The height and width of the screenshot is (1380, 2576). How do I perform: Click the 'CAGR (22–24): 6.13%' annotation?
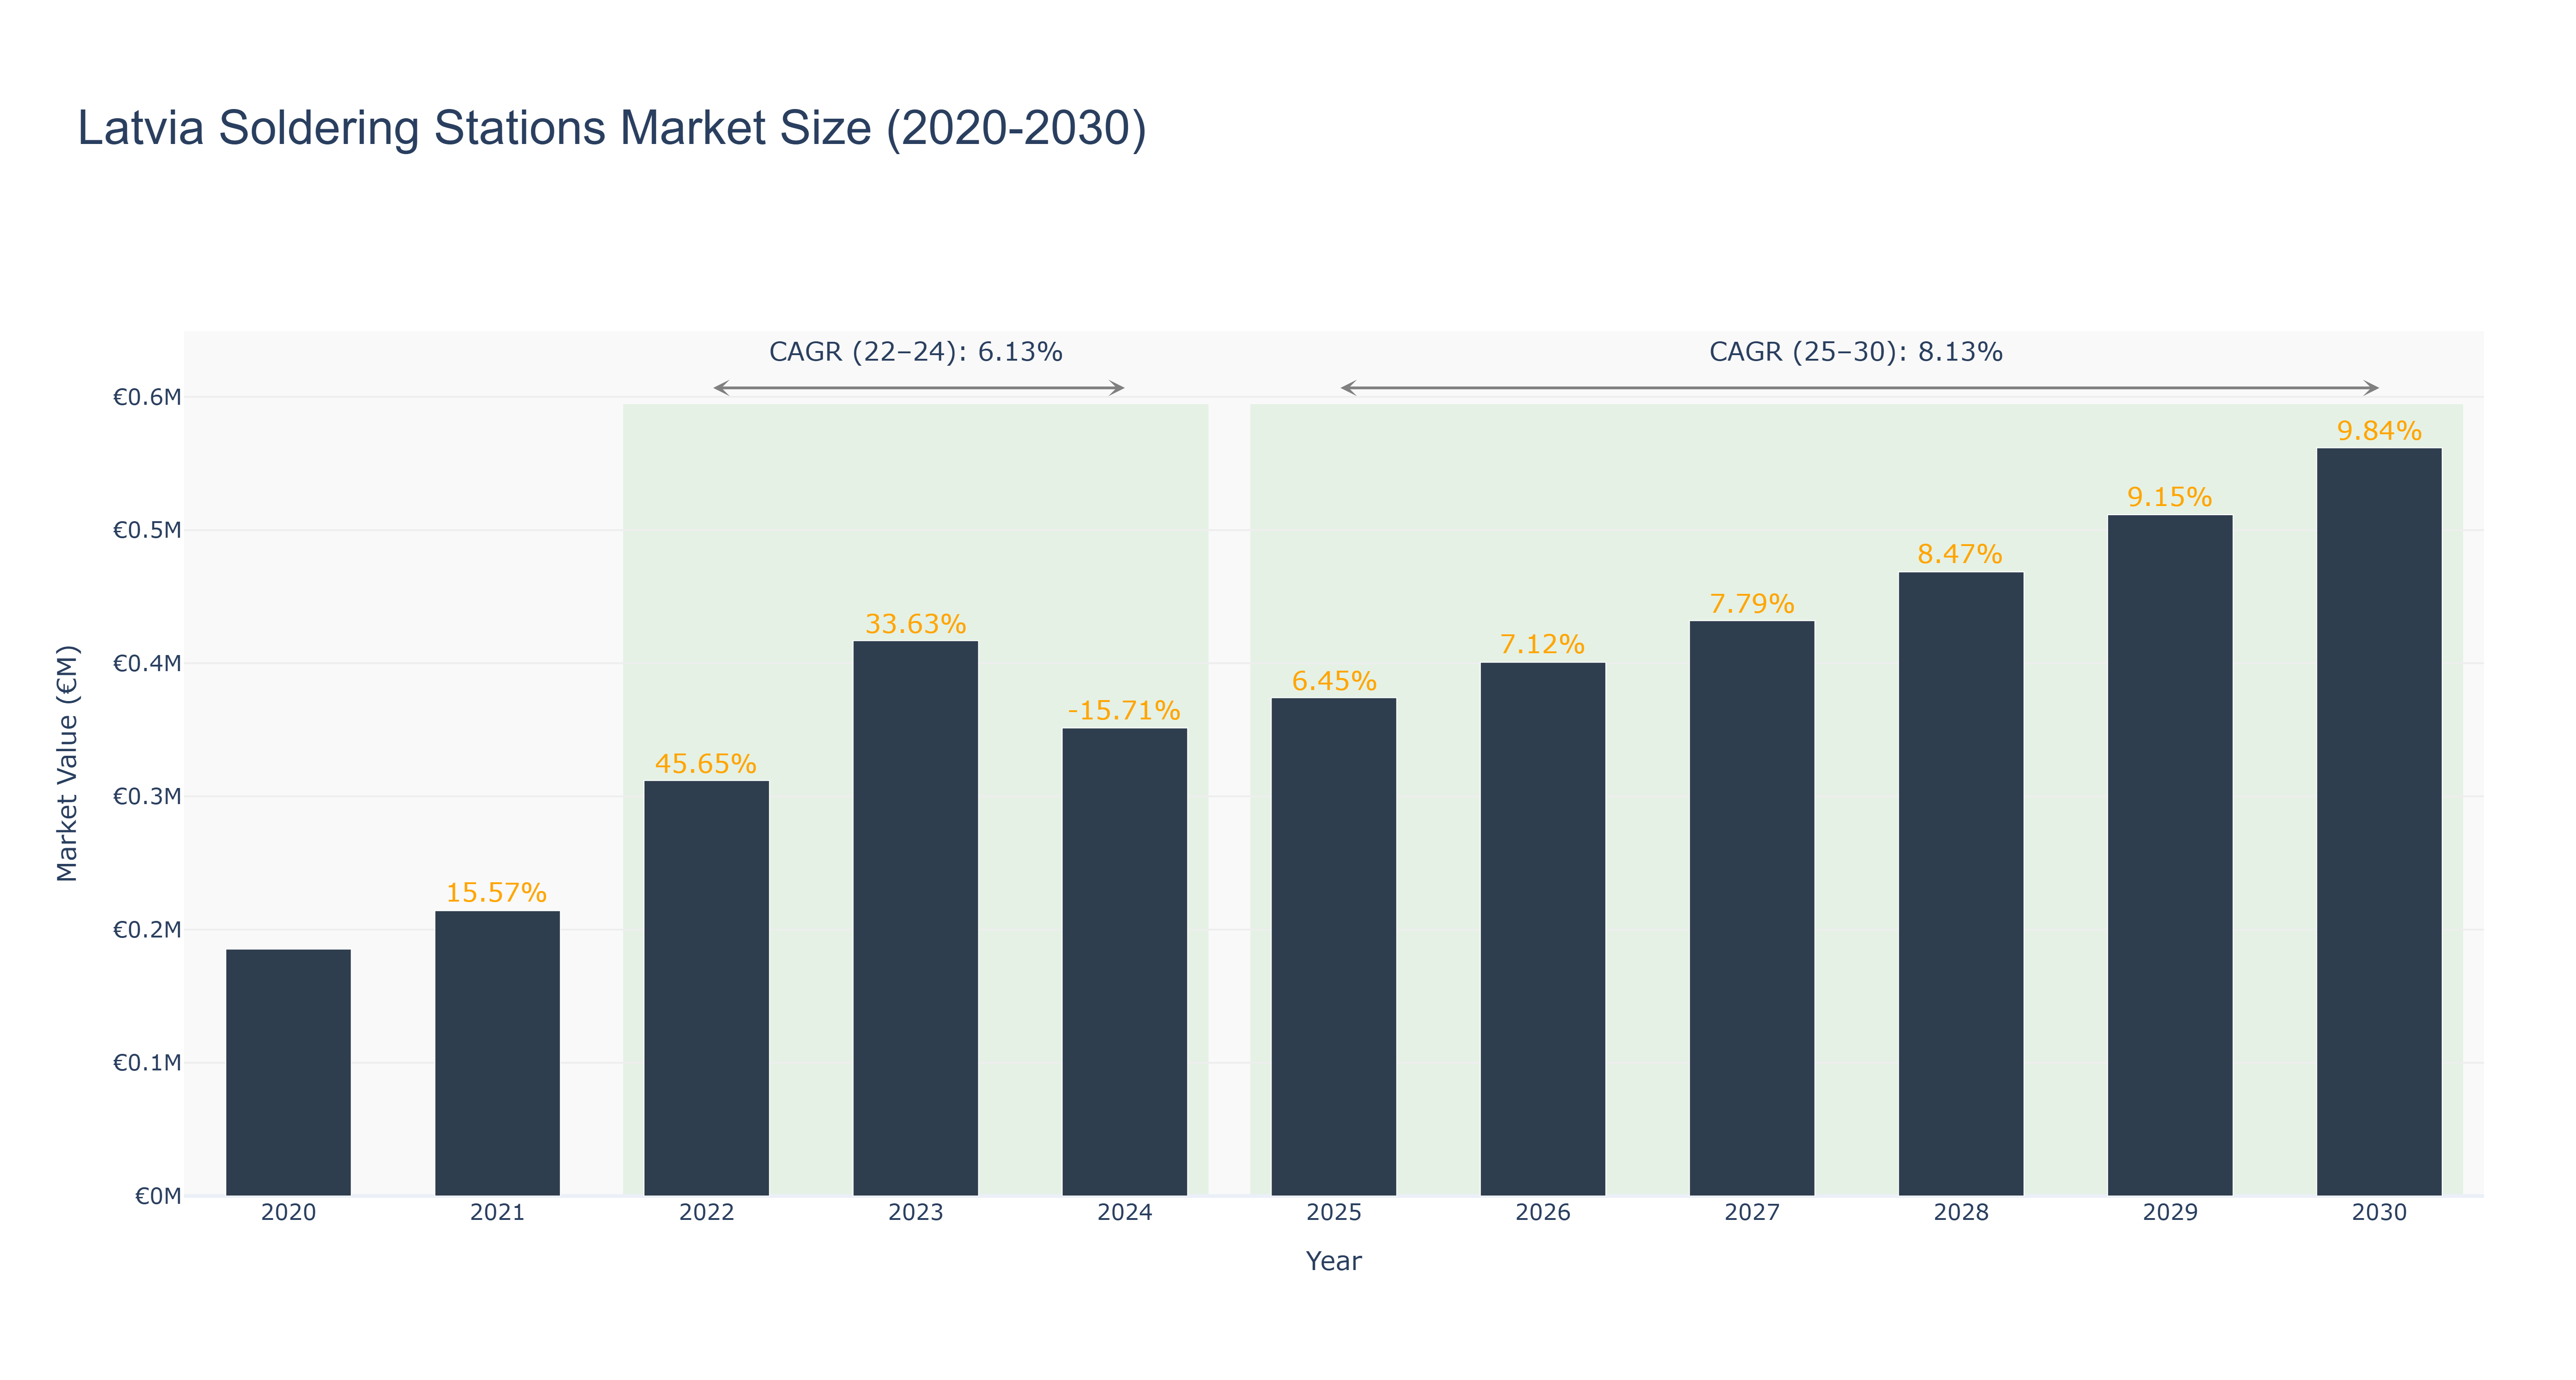point(915,352)
